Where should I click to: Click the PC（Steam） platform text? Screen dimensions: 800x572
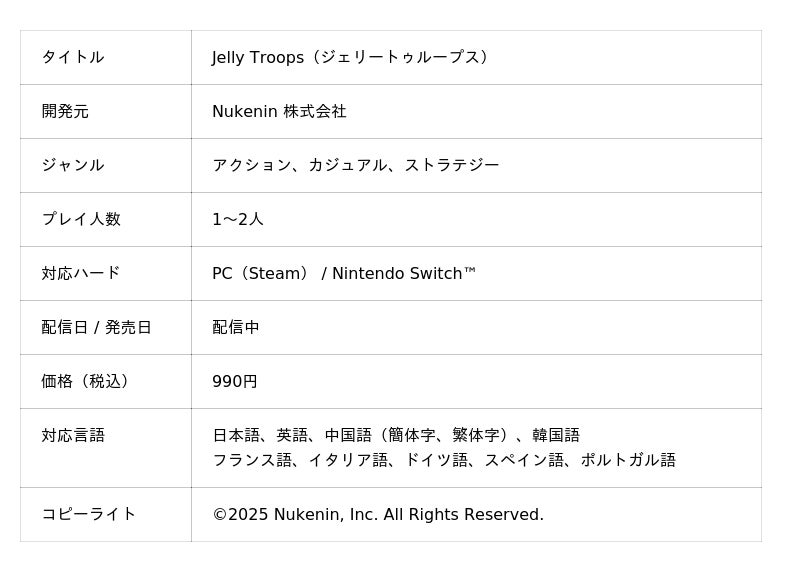[261, 273]
